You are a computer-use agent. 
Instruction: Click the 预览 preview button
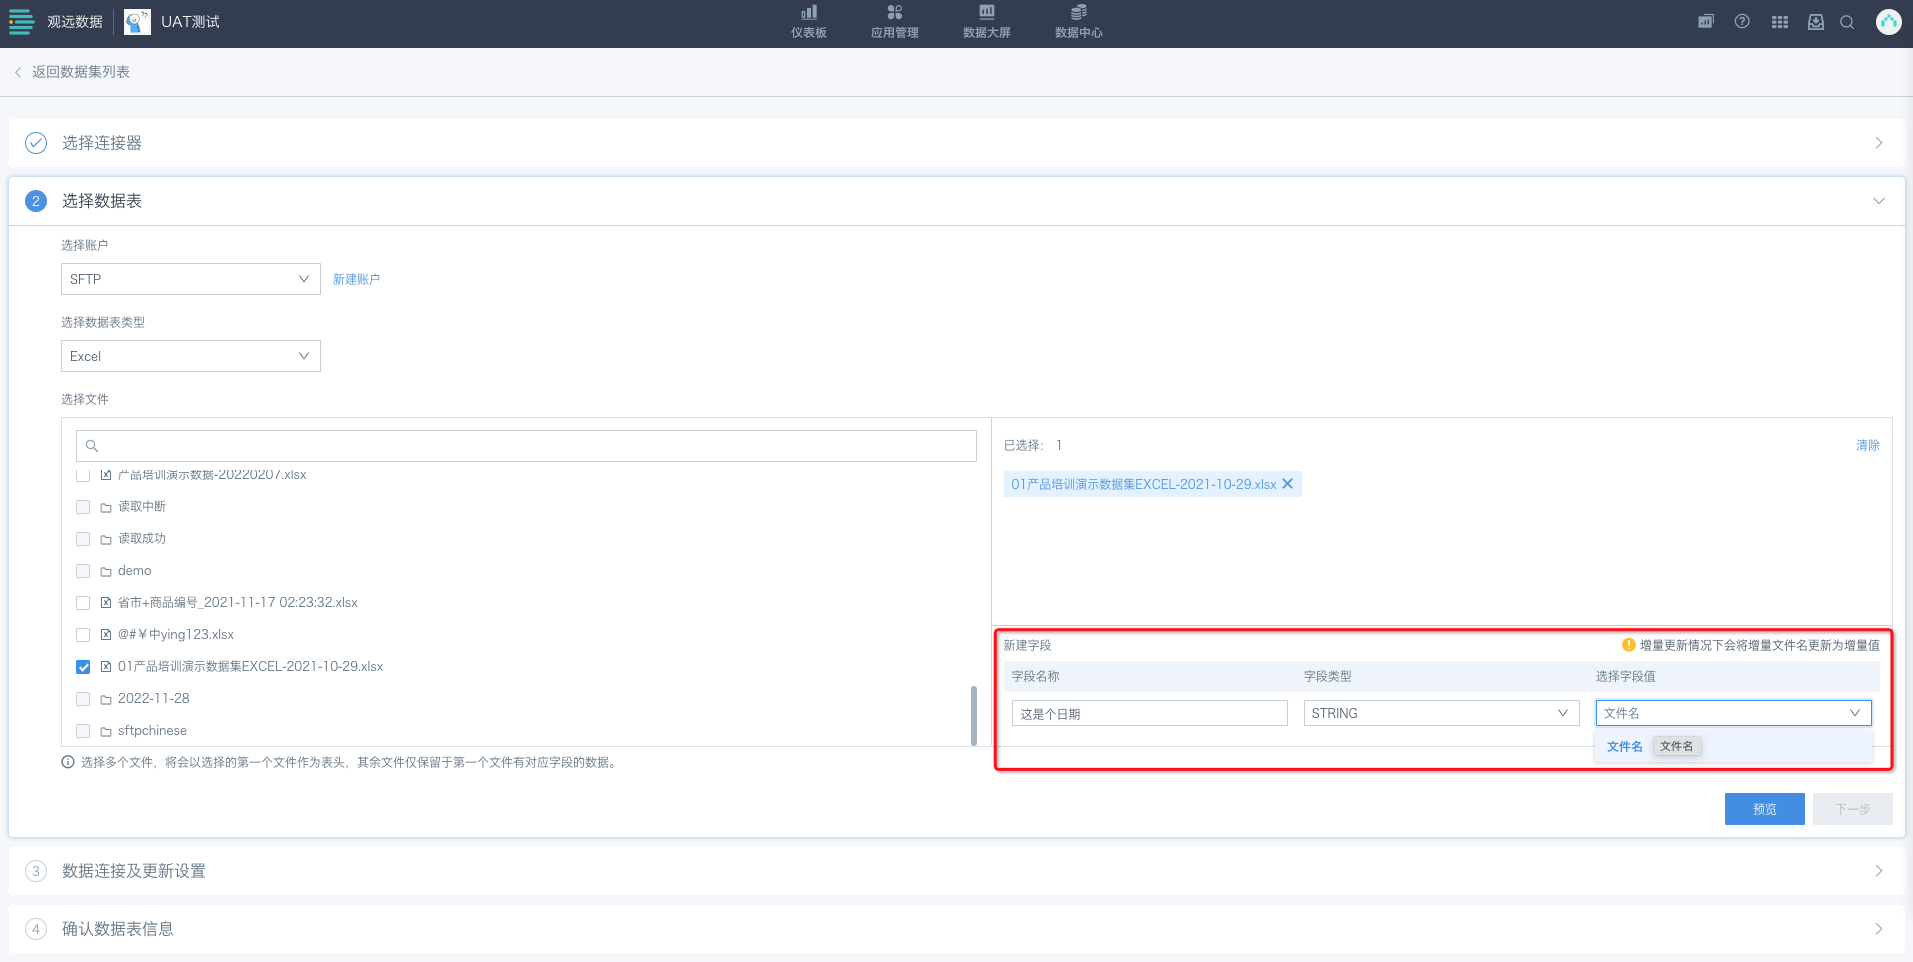pyautogui.click(x=1764, y=809)
